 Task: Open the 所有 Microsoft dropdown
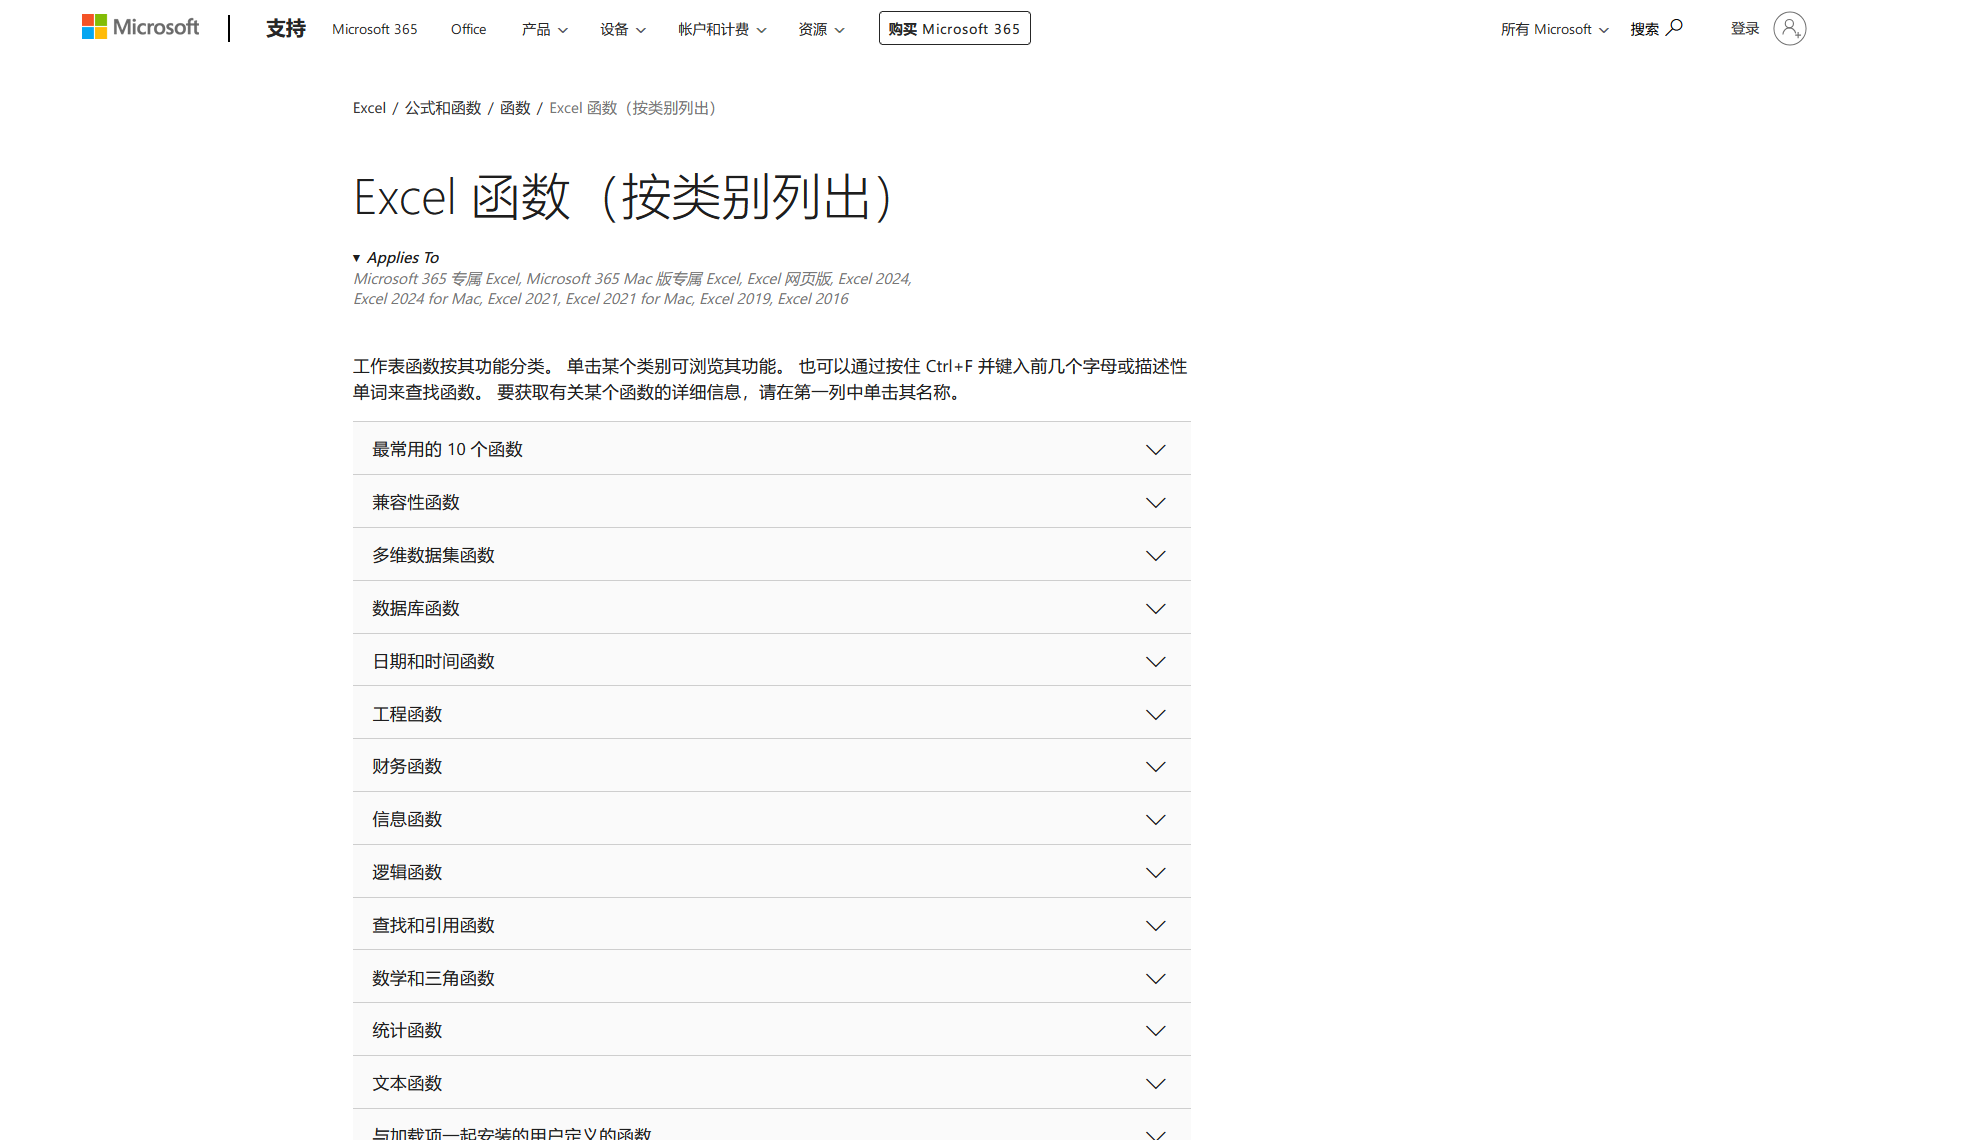pyautogui.click(x=1553, y=29)
